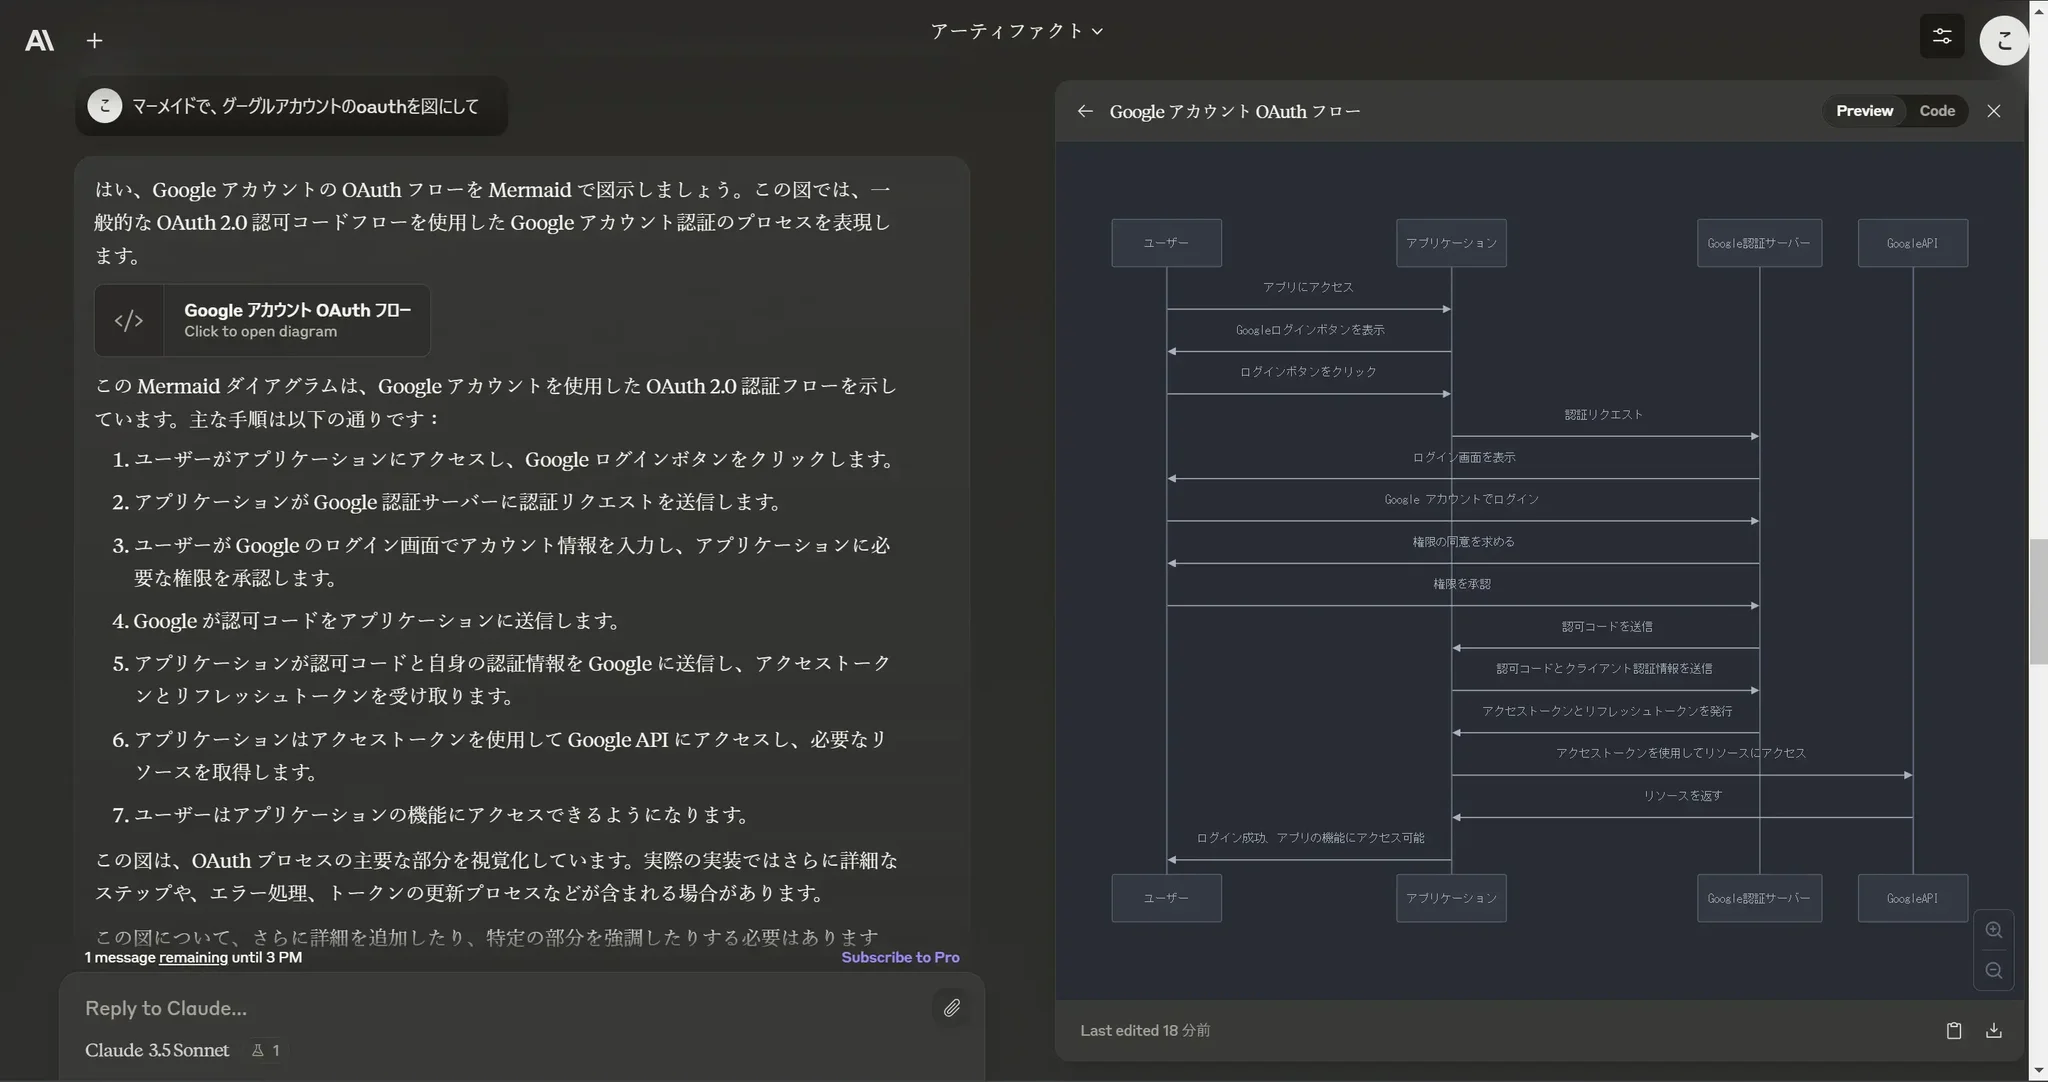The height and width of the screenshot is (1082, 2048).
Task: Open the user profile avatar menu
Action: pyautogui.click(x=2003, y=40)
